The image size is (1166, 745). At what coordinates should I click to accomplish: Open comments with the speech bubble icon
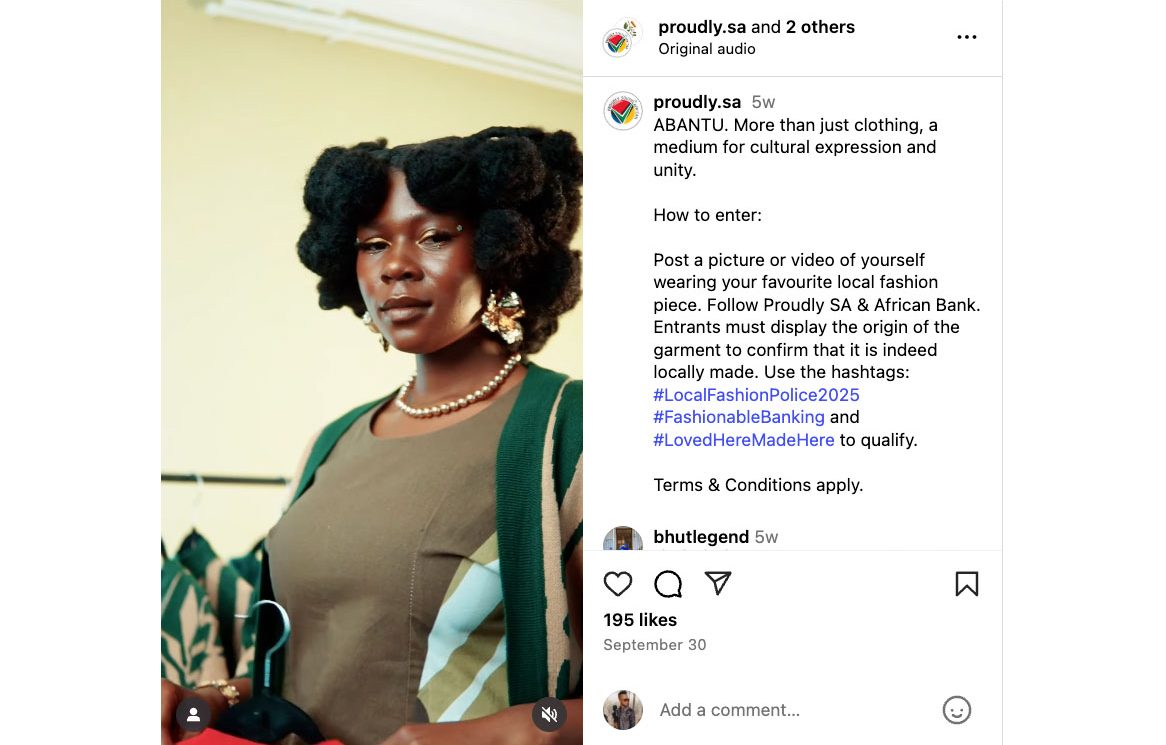(668, 584)
